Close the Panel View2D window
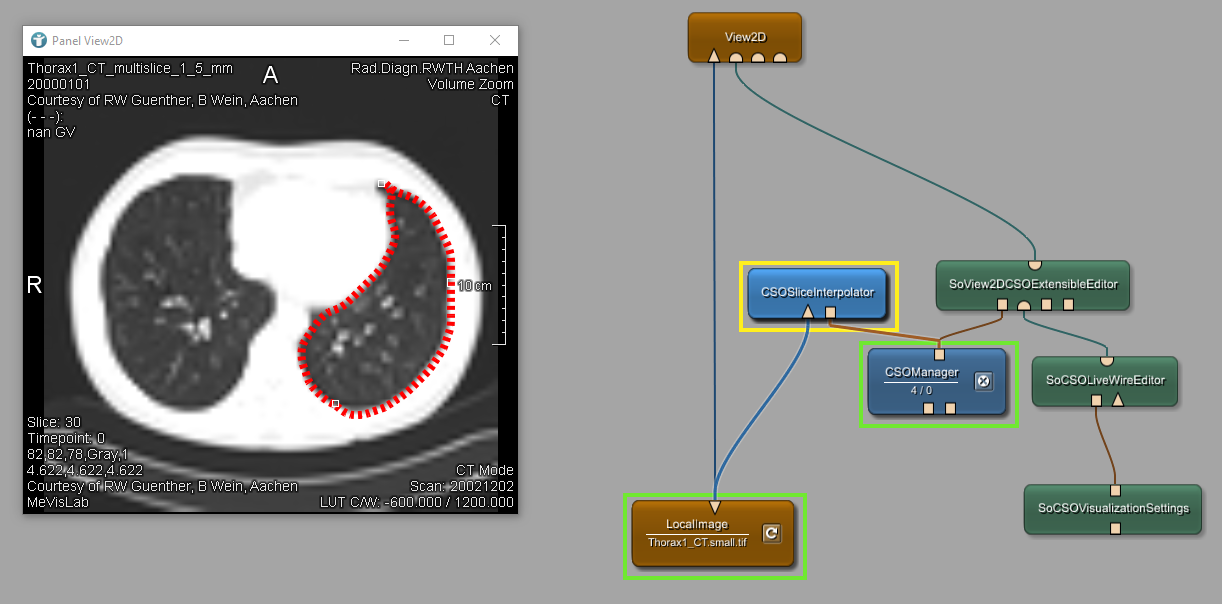This screenshot has height=604, width=1222. point(495,40)
